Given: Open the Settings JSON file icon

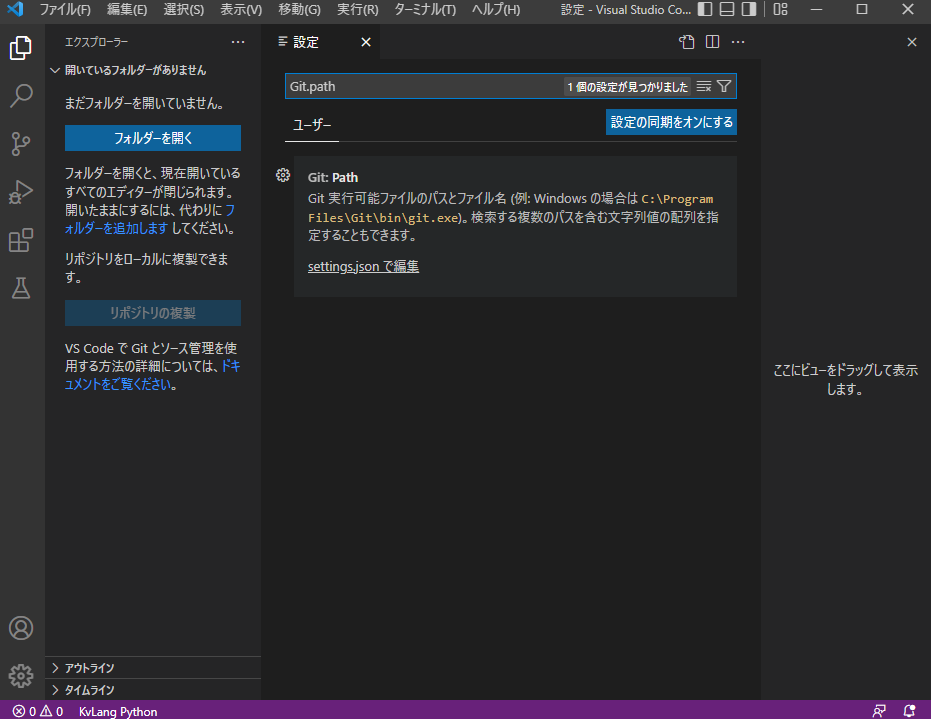Looking at the screenshot, I should 686,42.
